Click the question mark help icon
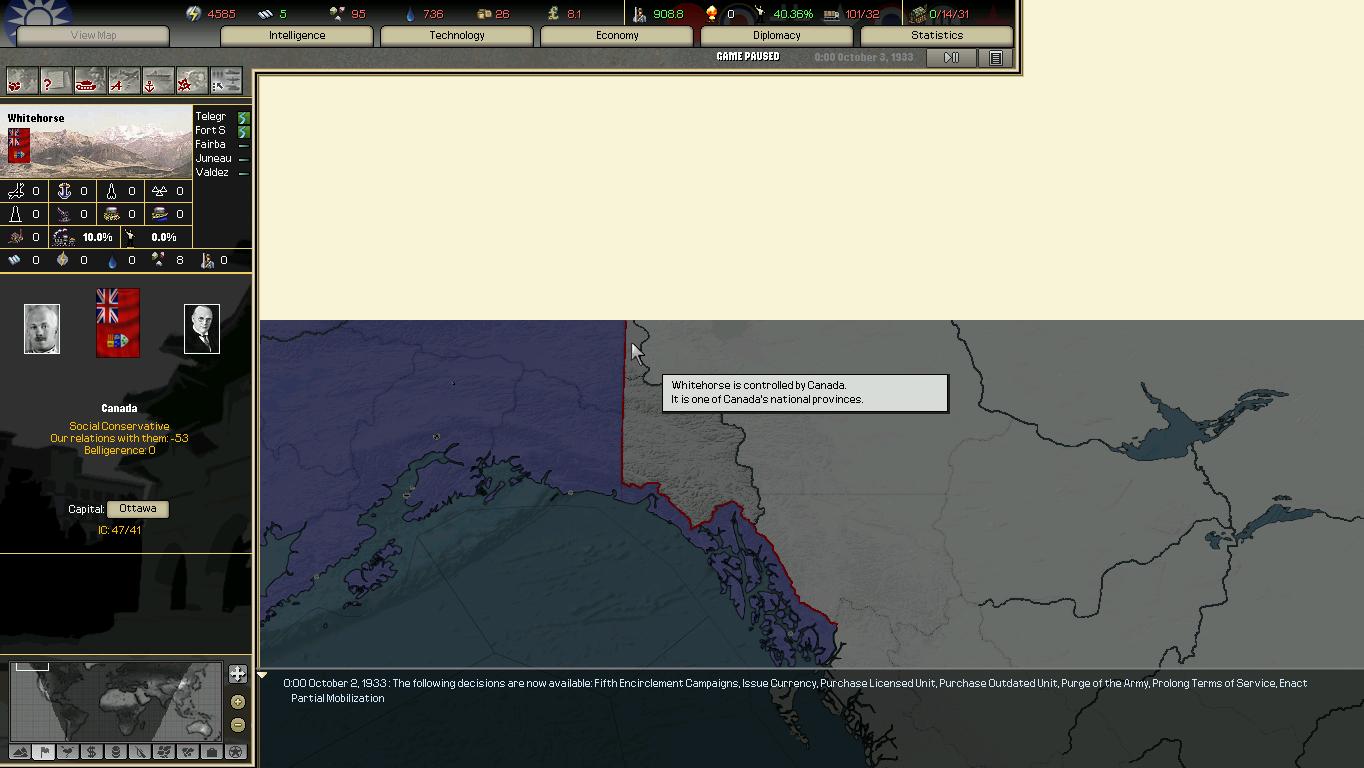 click(x=55, y=82)
